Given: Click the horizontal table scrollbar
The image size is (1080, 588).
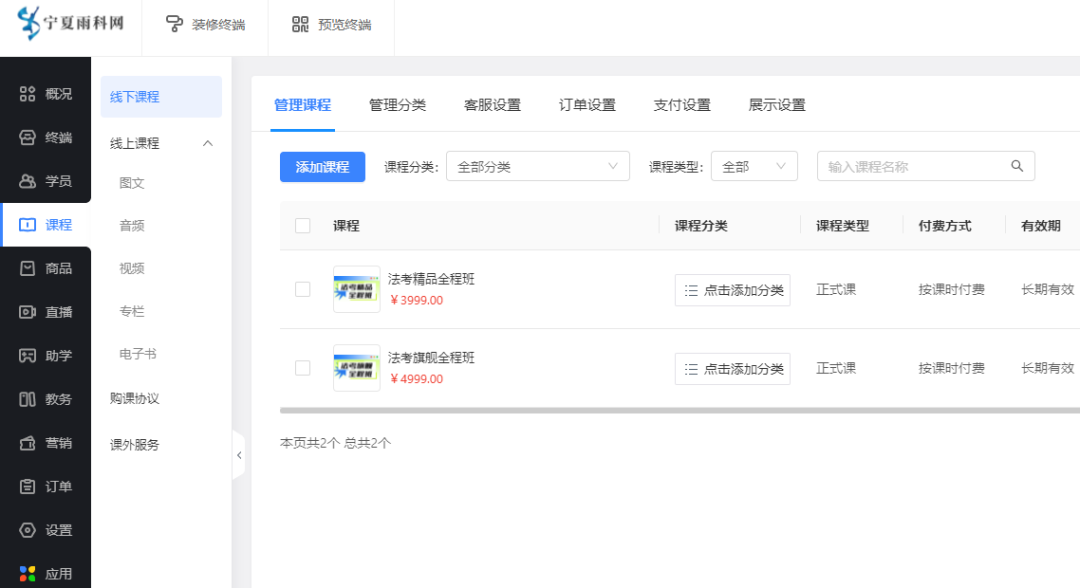Looking at the screenshot, I should click(x=680, y=410).
